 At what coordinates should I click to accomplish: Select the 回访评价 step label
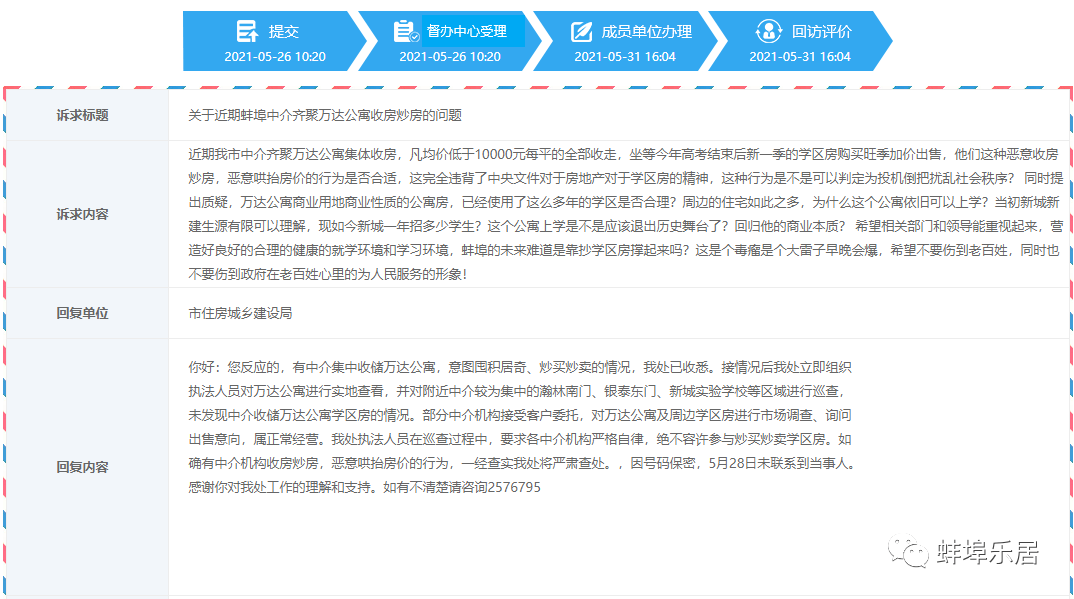pyautogui.click(x=822, y=31)
